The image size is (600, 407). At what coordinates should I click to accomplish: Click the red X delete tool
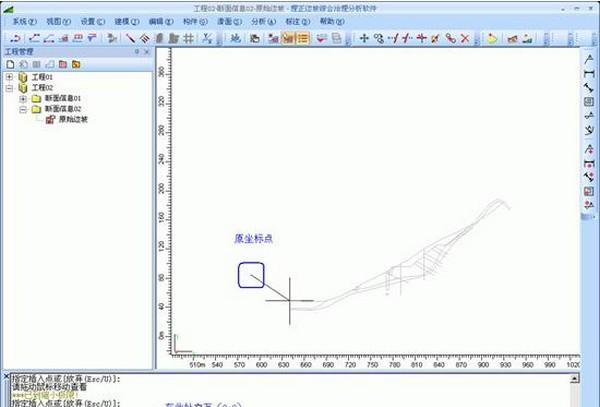pyautogui.click(x=465, y=38)
